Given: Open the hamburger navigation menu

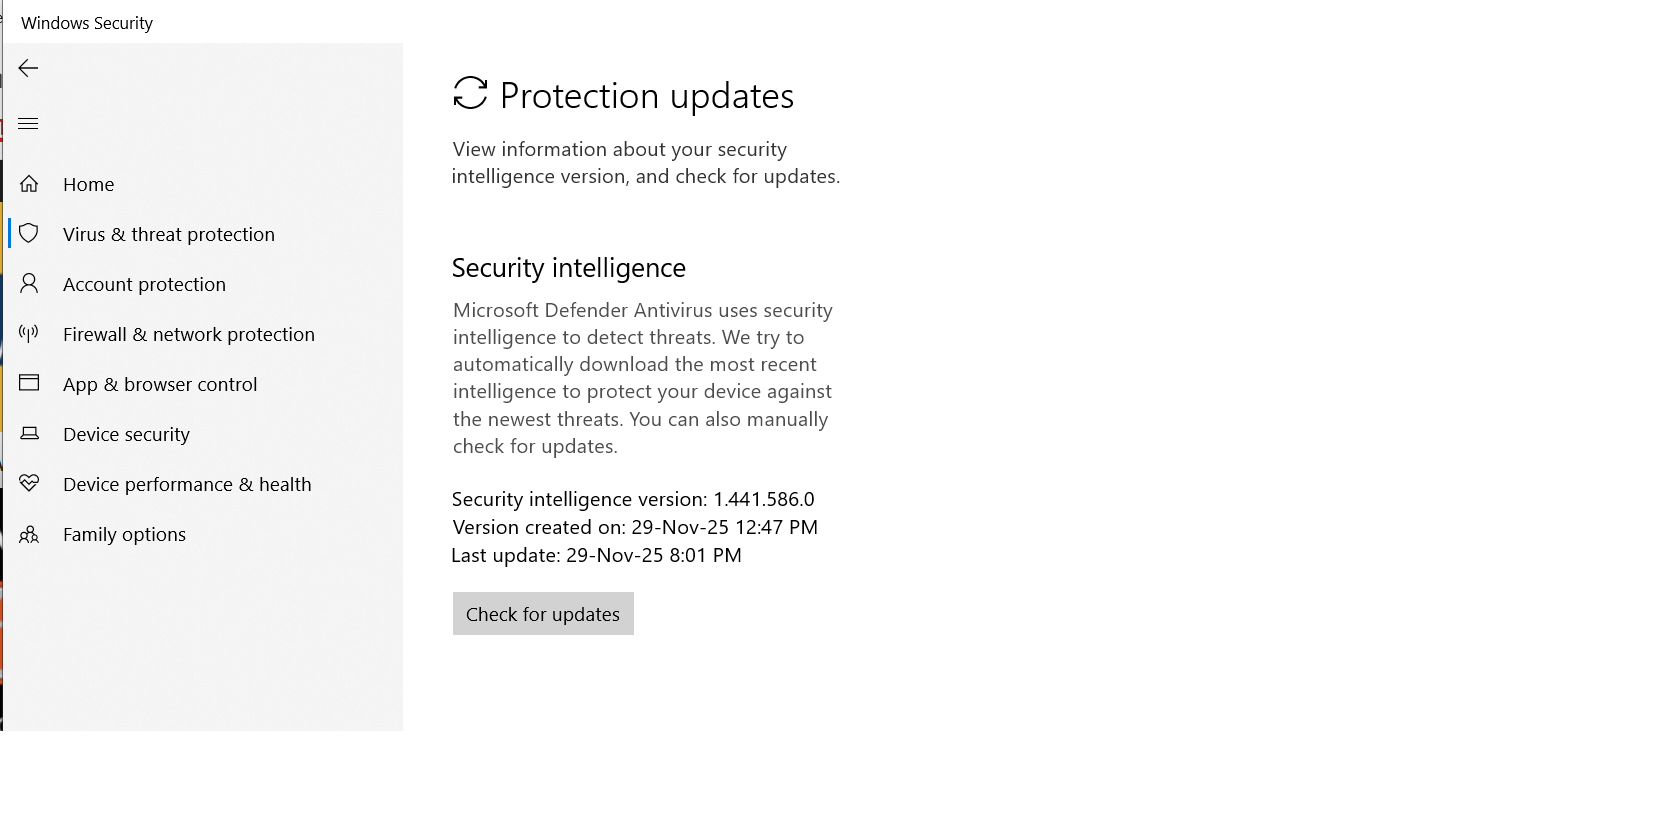Looking at the screenshot, I should pos(28,124).
